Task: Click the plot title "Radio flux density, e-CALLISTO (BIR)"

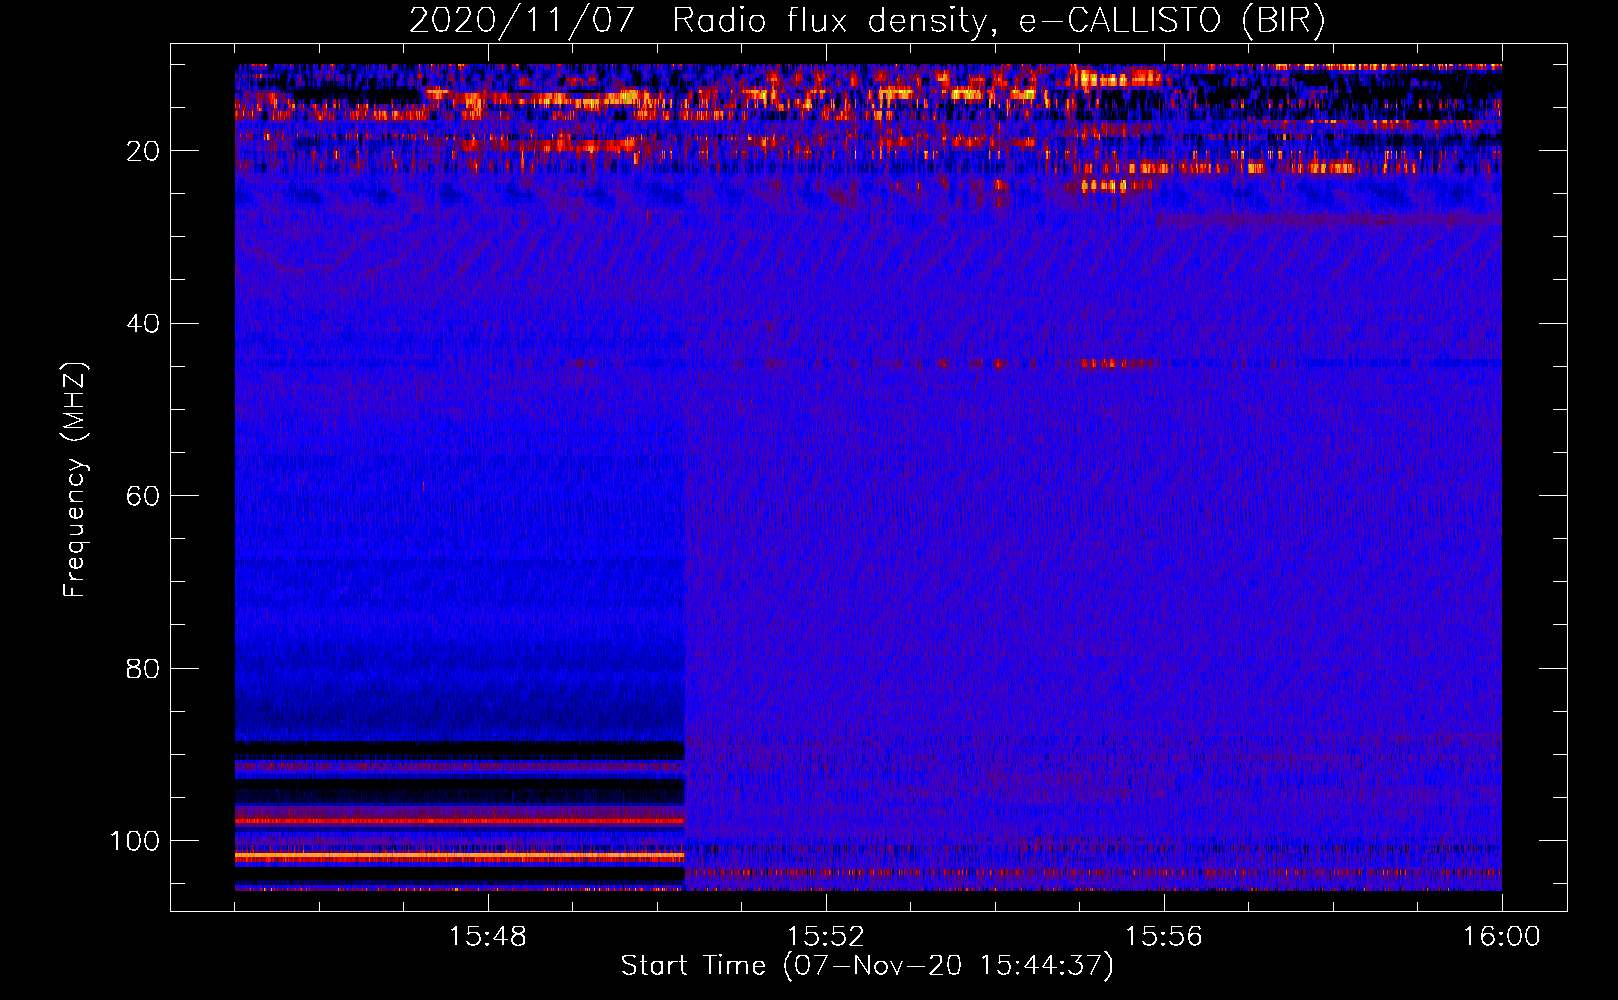Action: (x=998, y=21)
